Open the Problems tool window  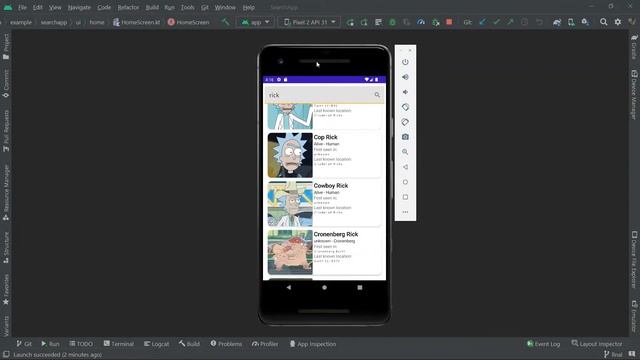click(226, 344)
